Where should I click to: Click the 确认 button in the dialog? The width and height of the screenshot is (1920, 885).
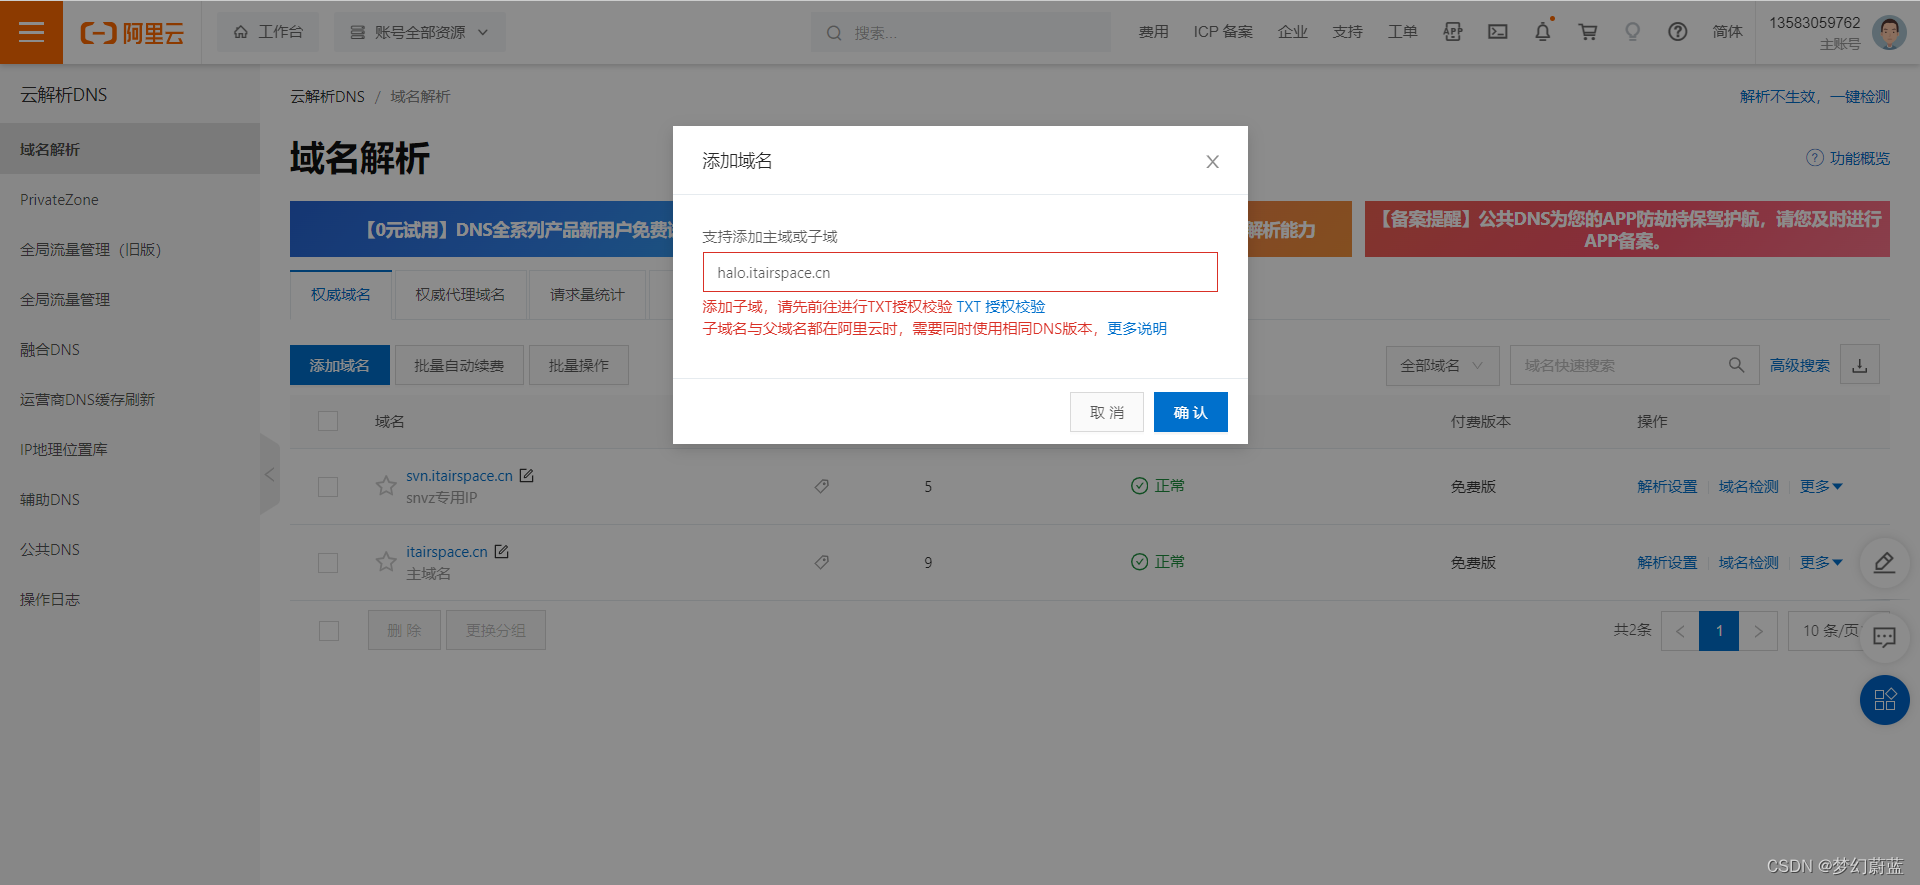(x=1190, y=412)
